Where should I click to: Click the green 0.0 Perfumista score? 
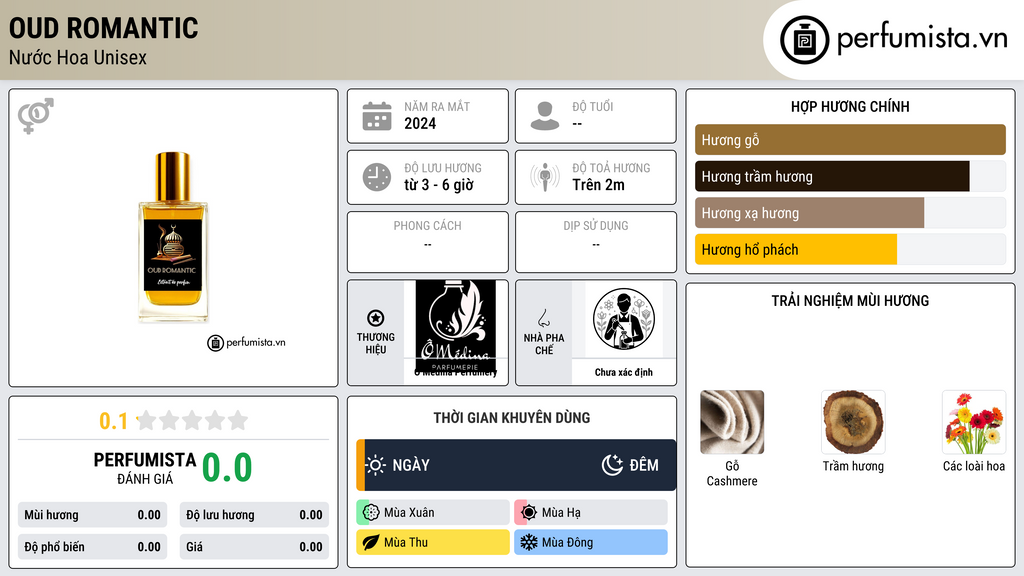(x=227, y=468)
